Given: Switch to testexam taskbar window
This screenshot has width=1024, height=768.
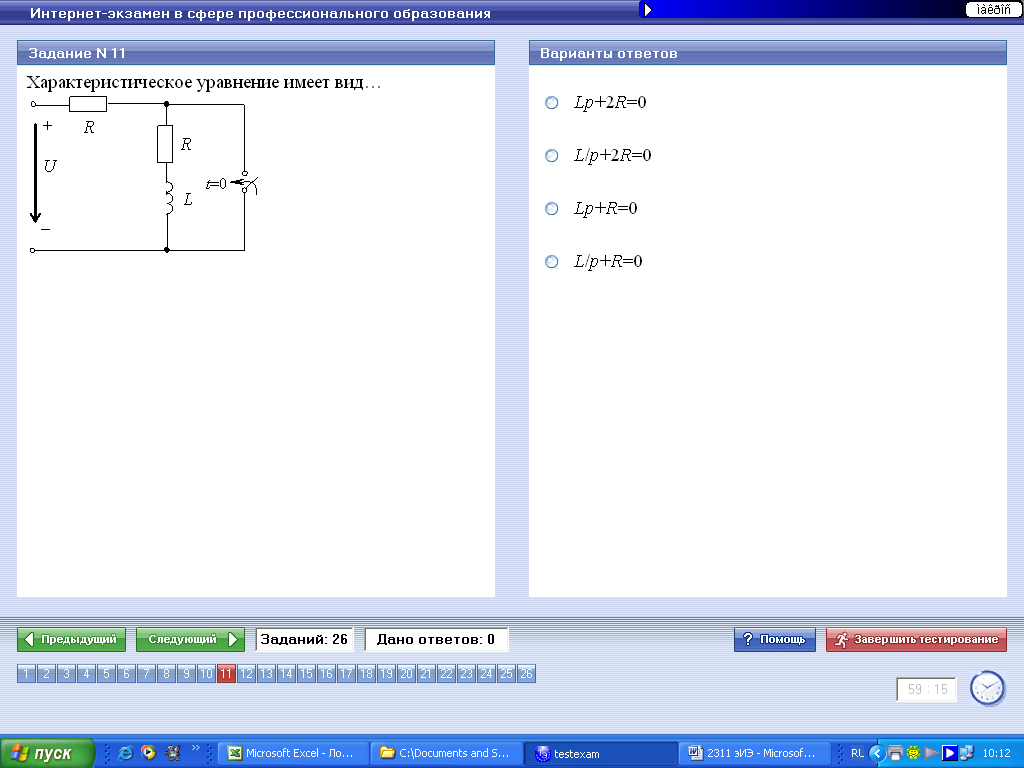Looking at the screenshot, I should point(600,753).
